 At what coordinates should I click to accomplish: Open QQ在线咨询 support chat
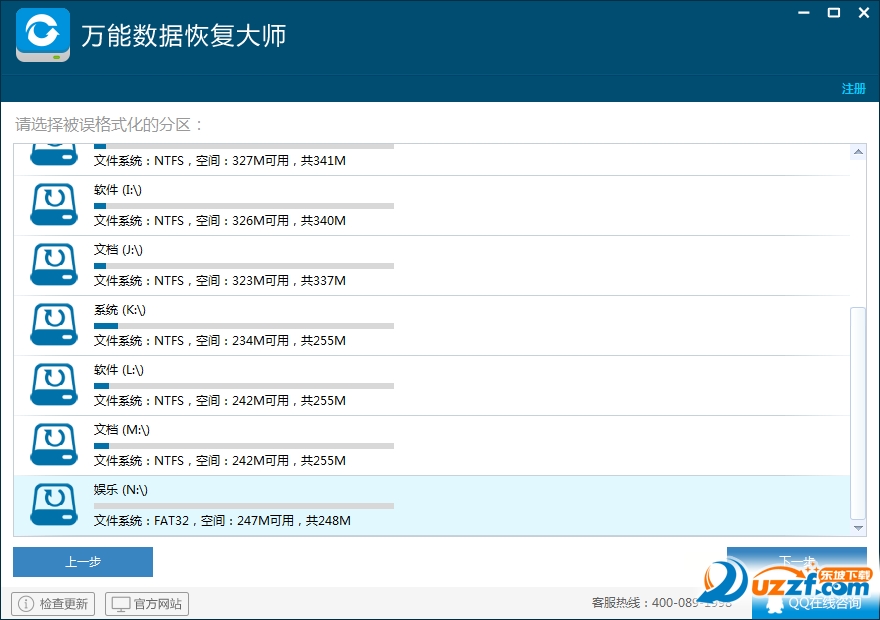click(824, 603)
